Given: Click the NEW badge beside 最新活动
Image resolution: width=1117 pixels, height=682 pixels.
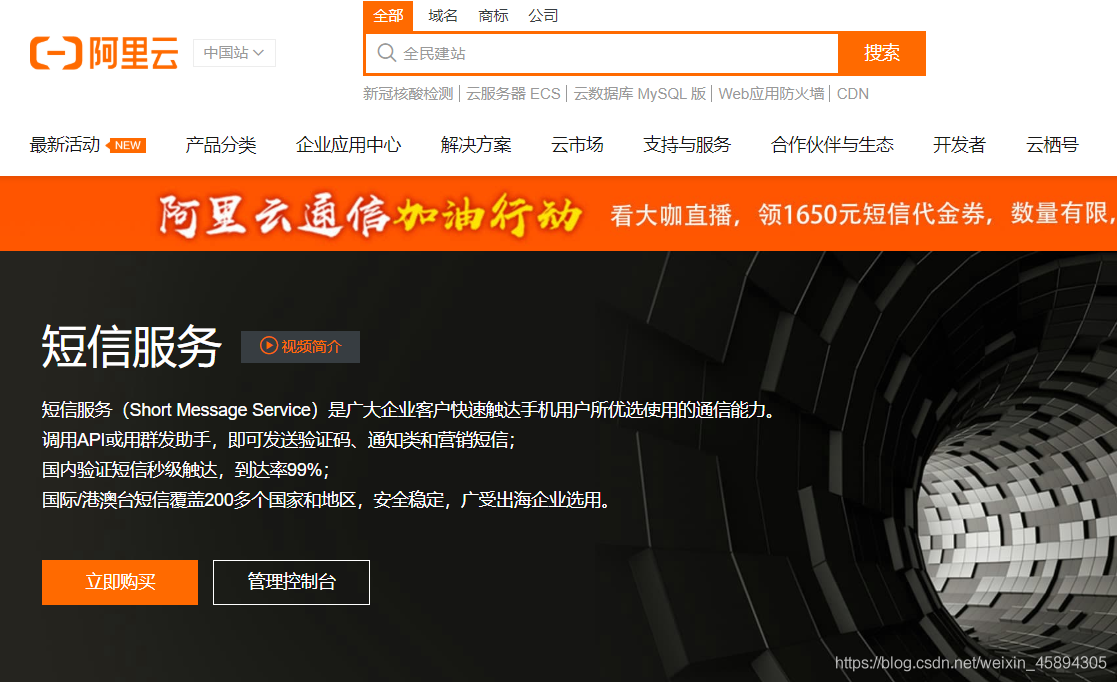Looking at the screenshot, I should (x=127, y=145).
